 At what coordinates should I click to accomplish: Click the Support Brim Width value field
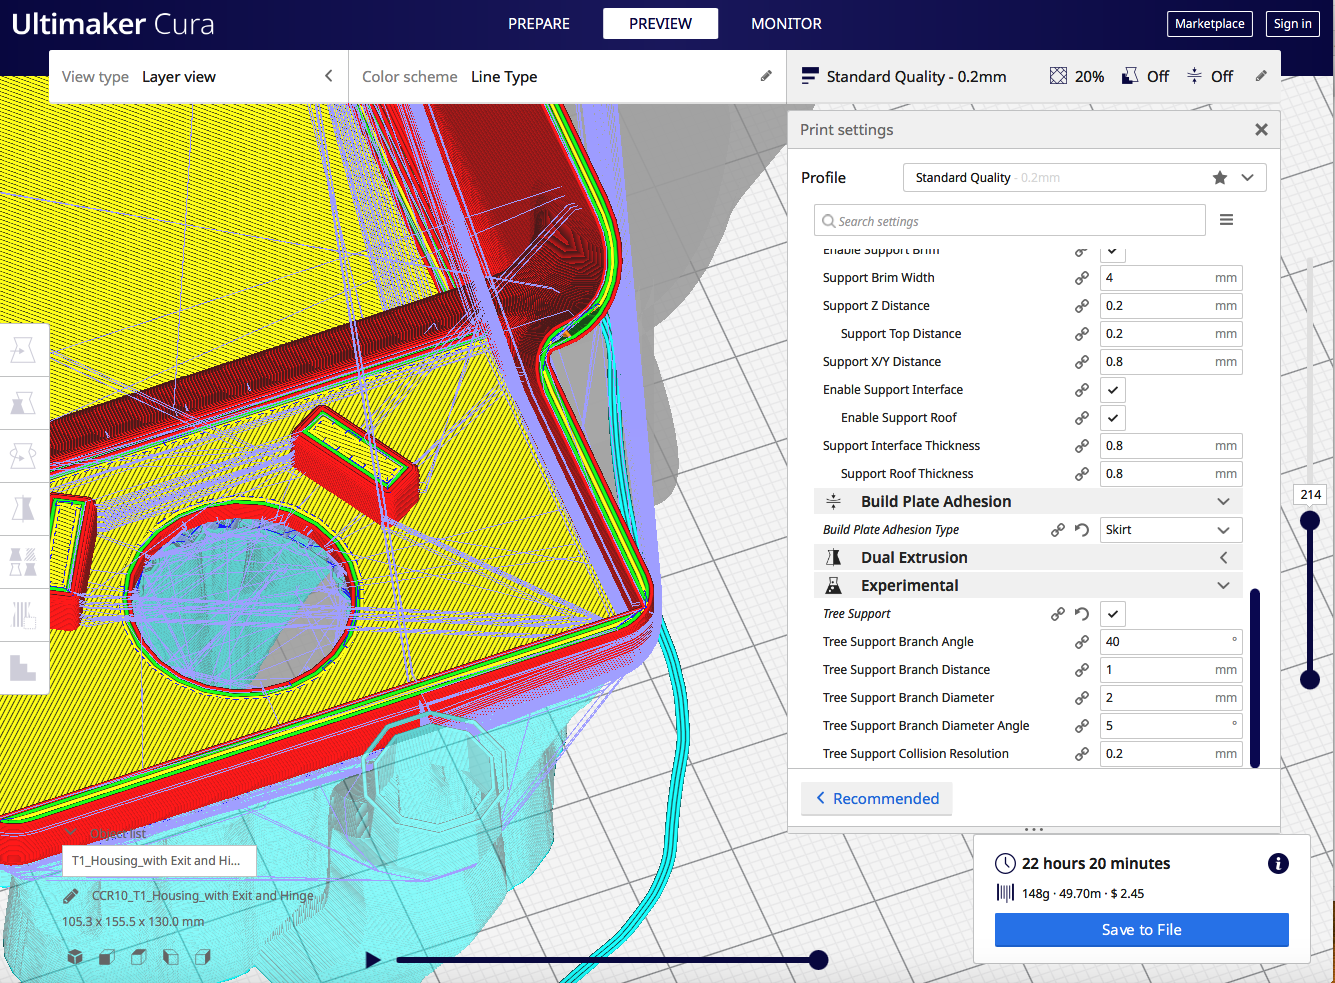click(1171, 278)
